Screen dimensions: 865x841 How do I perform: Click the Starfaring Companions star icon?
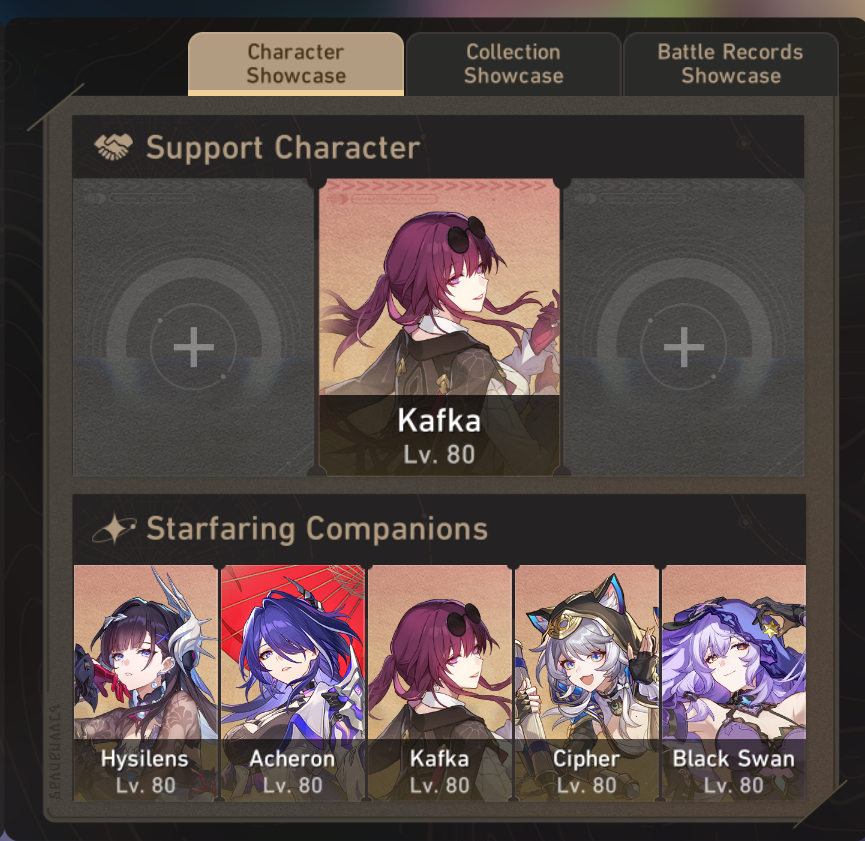tap(114, 529)
